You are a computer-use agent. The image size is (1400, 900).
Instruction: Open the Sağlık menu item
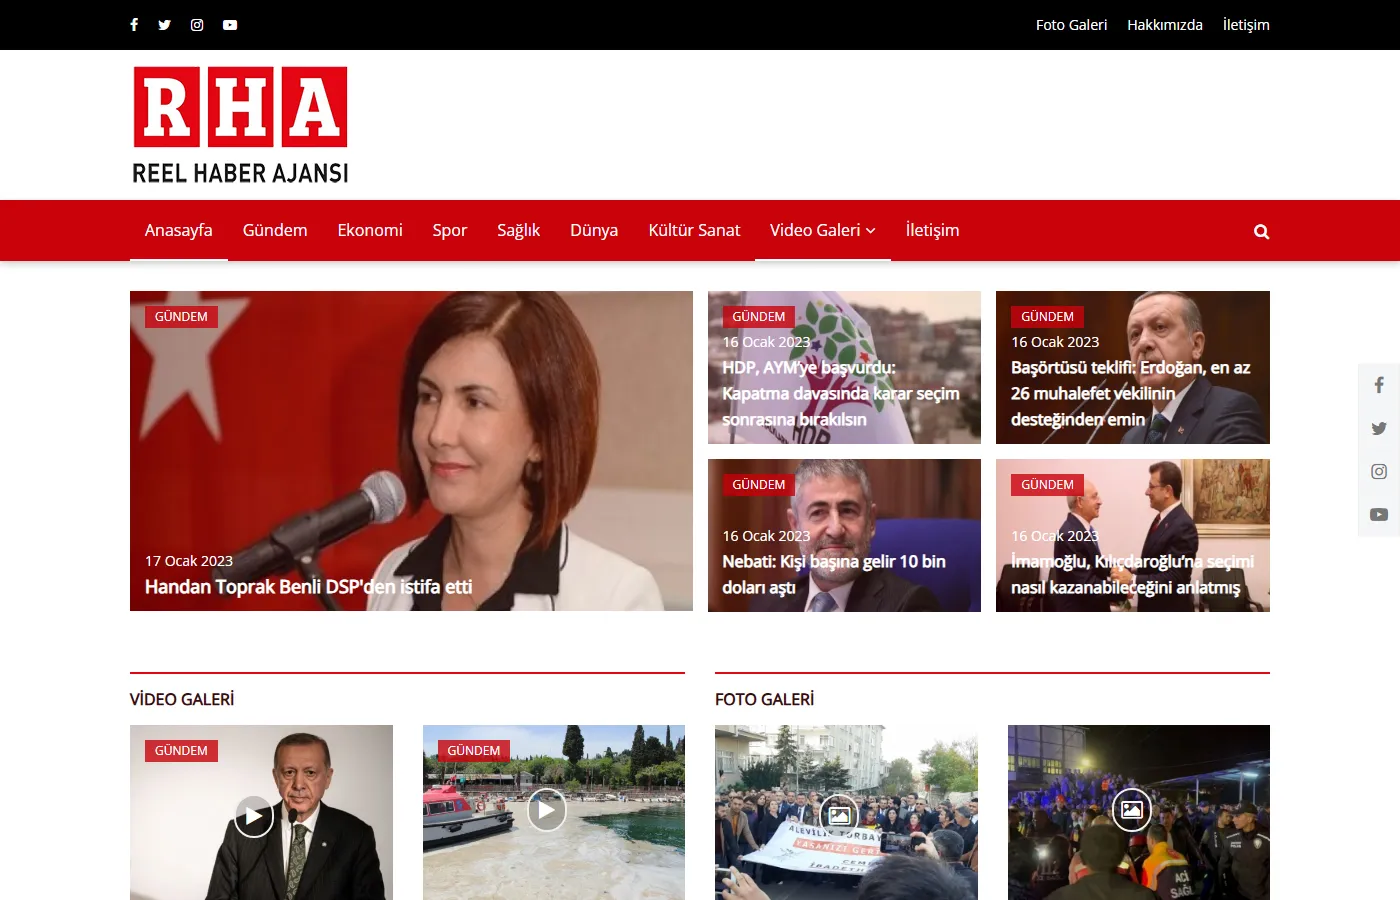[x=518, y=230]
